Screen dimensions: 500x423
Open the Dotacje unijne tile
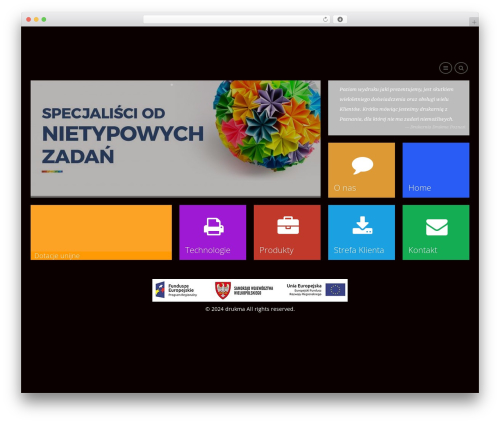pos(101,232)
